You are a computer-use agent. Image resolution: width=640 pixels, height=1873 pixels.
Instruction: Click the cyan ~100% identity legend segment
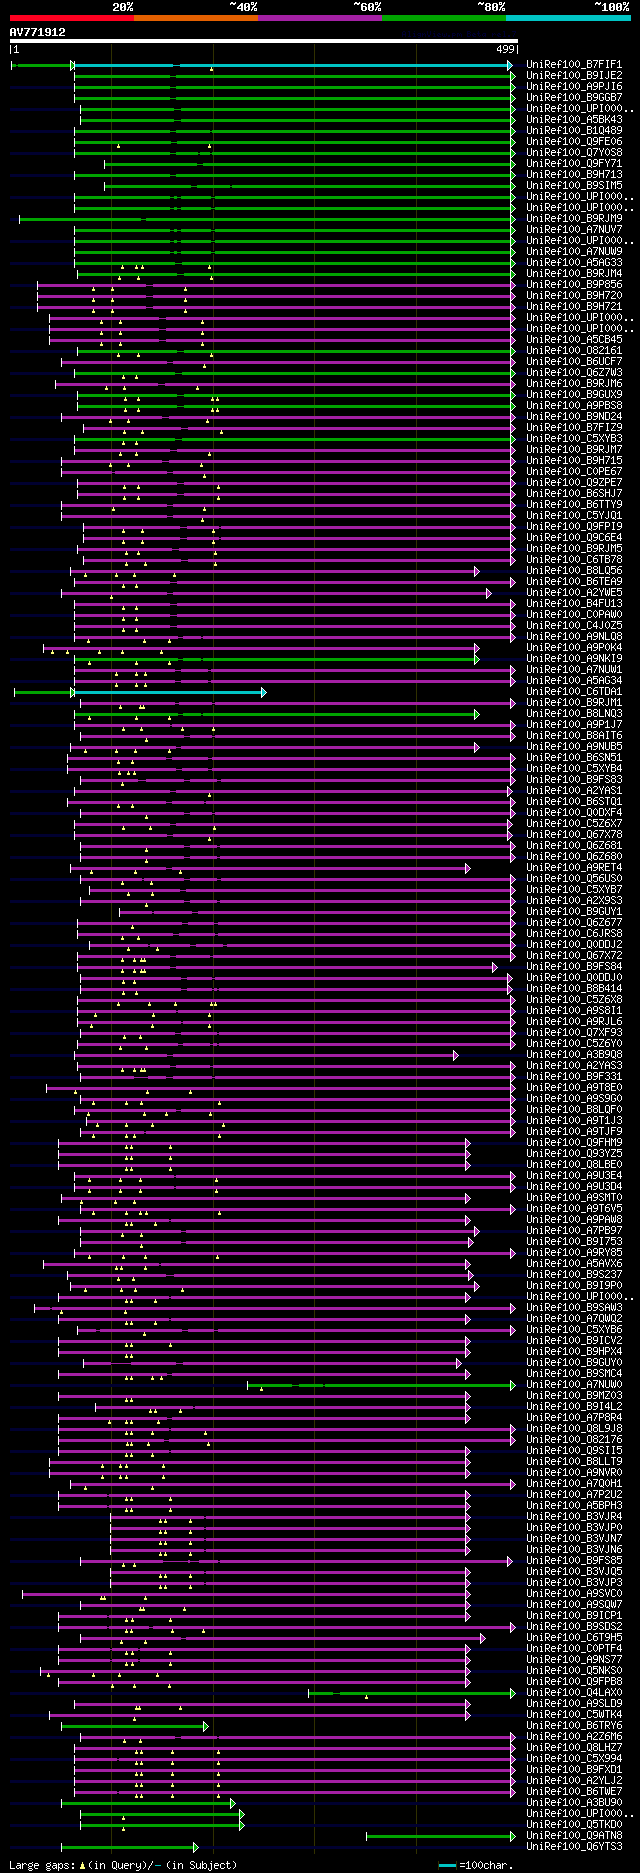[x=568, y=18]
